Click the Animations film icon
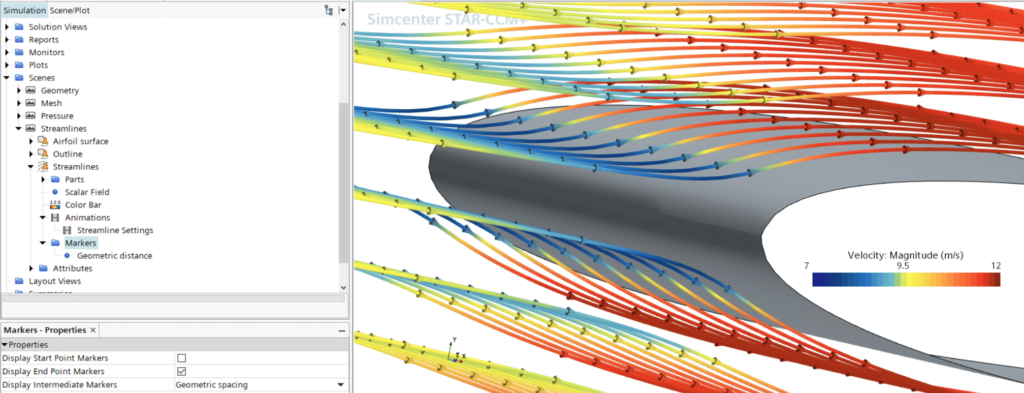This screenshot has width=1024, height=393. click(x=55, y=217)
